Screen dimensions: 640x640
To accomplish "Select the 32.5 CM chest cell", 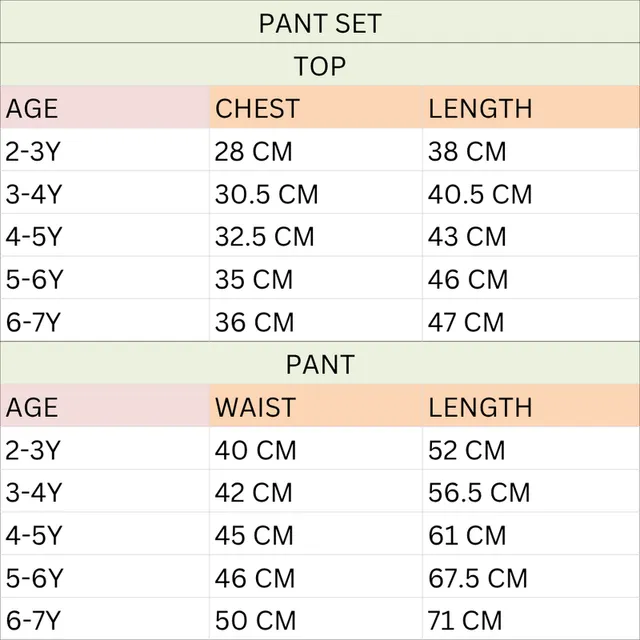I will [316, 236].
